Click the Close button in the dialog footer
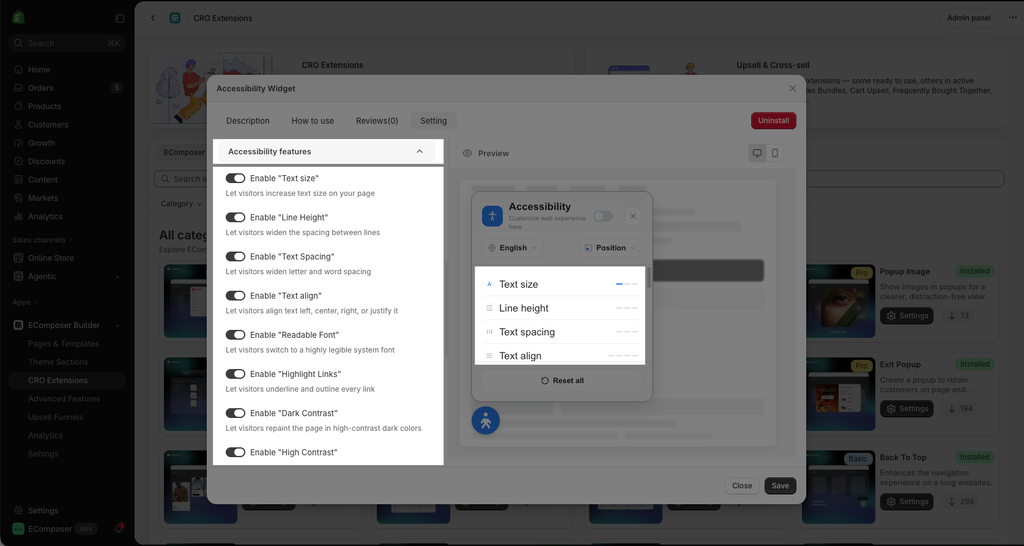This screenshot has height=546, width=1024. [x=742, y=486]
